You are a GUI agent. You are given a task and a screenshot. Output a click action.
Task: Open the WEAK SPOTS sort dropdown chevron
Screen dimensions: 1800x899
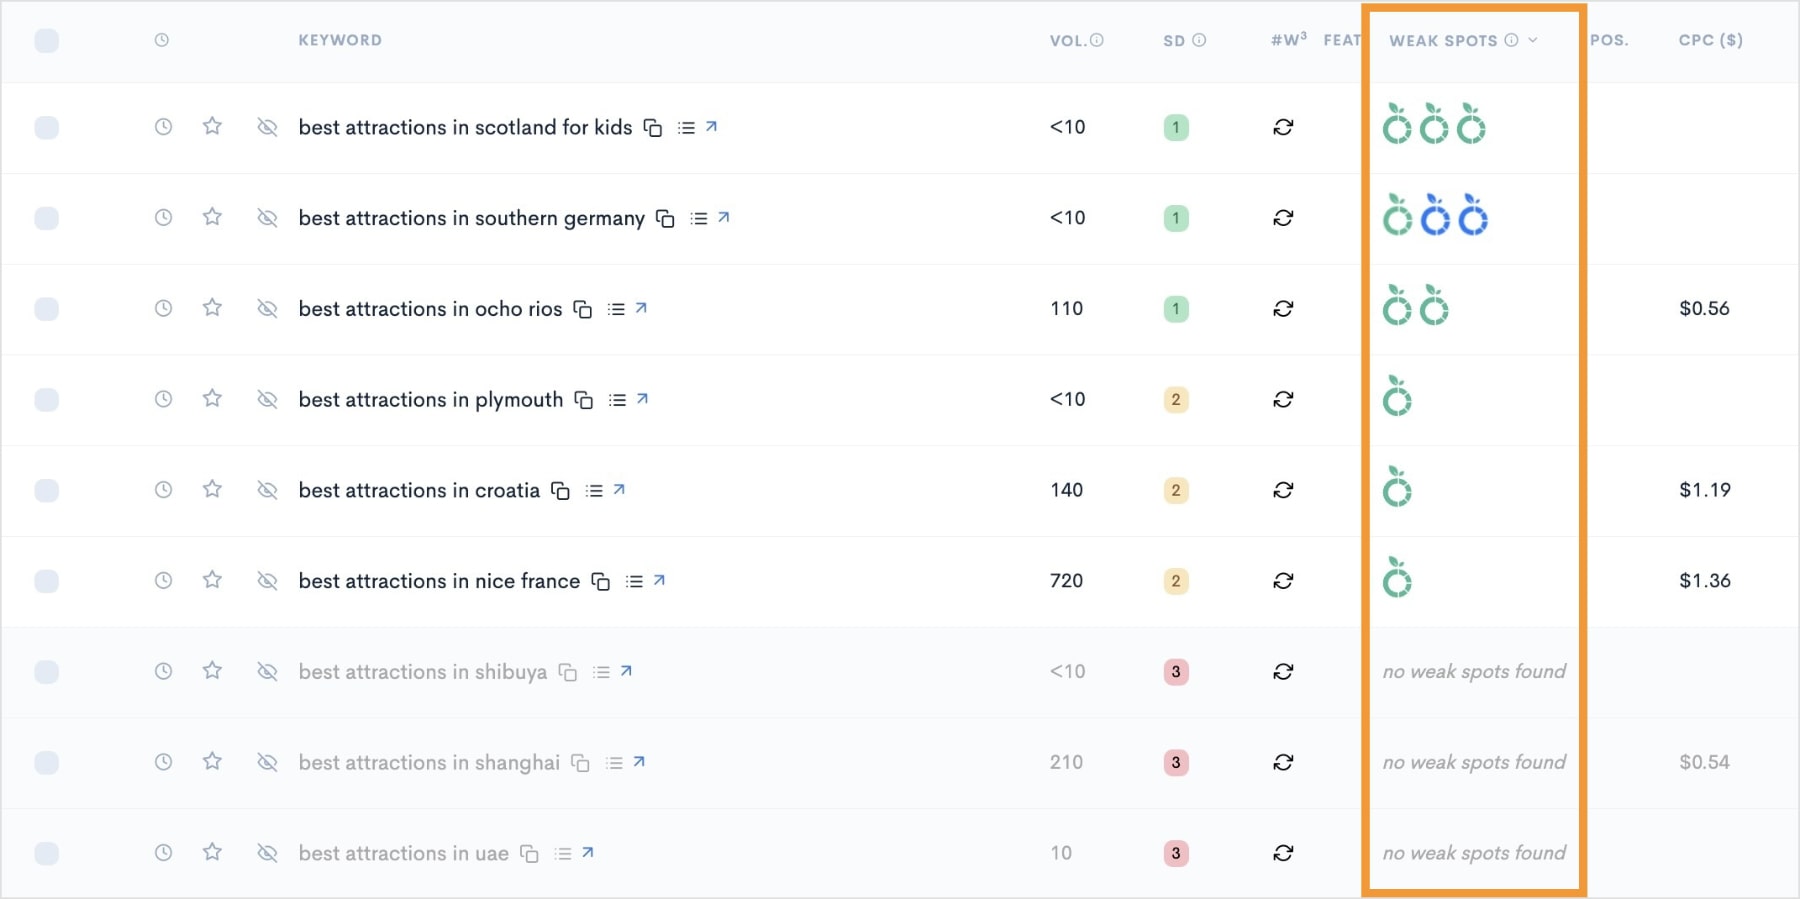pos(1533,40)
